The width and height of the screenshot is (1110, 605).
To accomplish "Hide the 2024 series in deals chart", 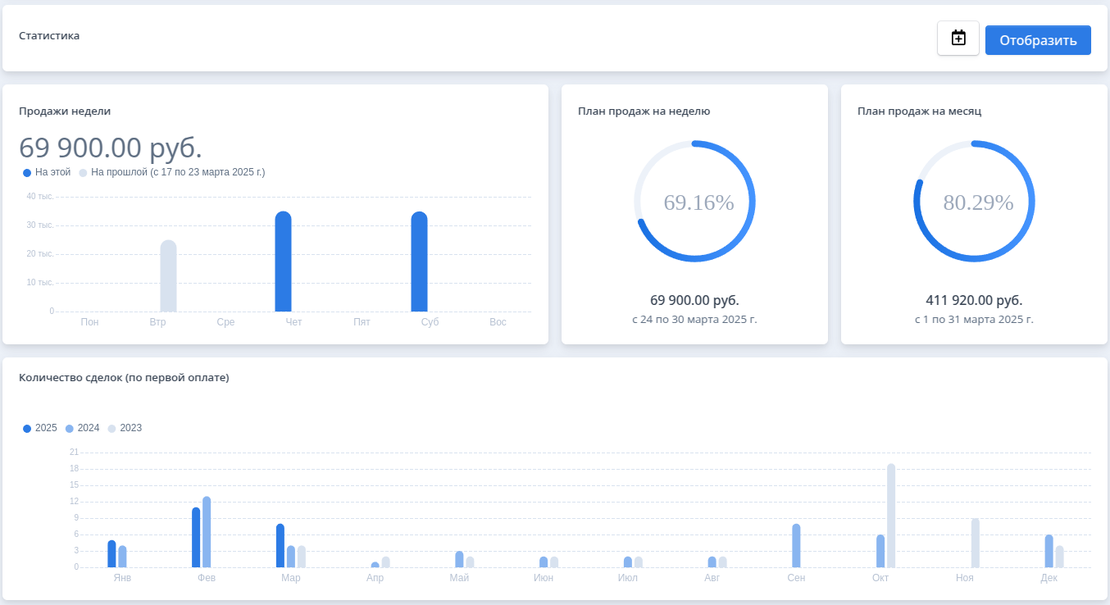I will (83, 428).
